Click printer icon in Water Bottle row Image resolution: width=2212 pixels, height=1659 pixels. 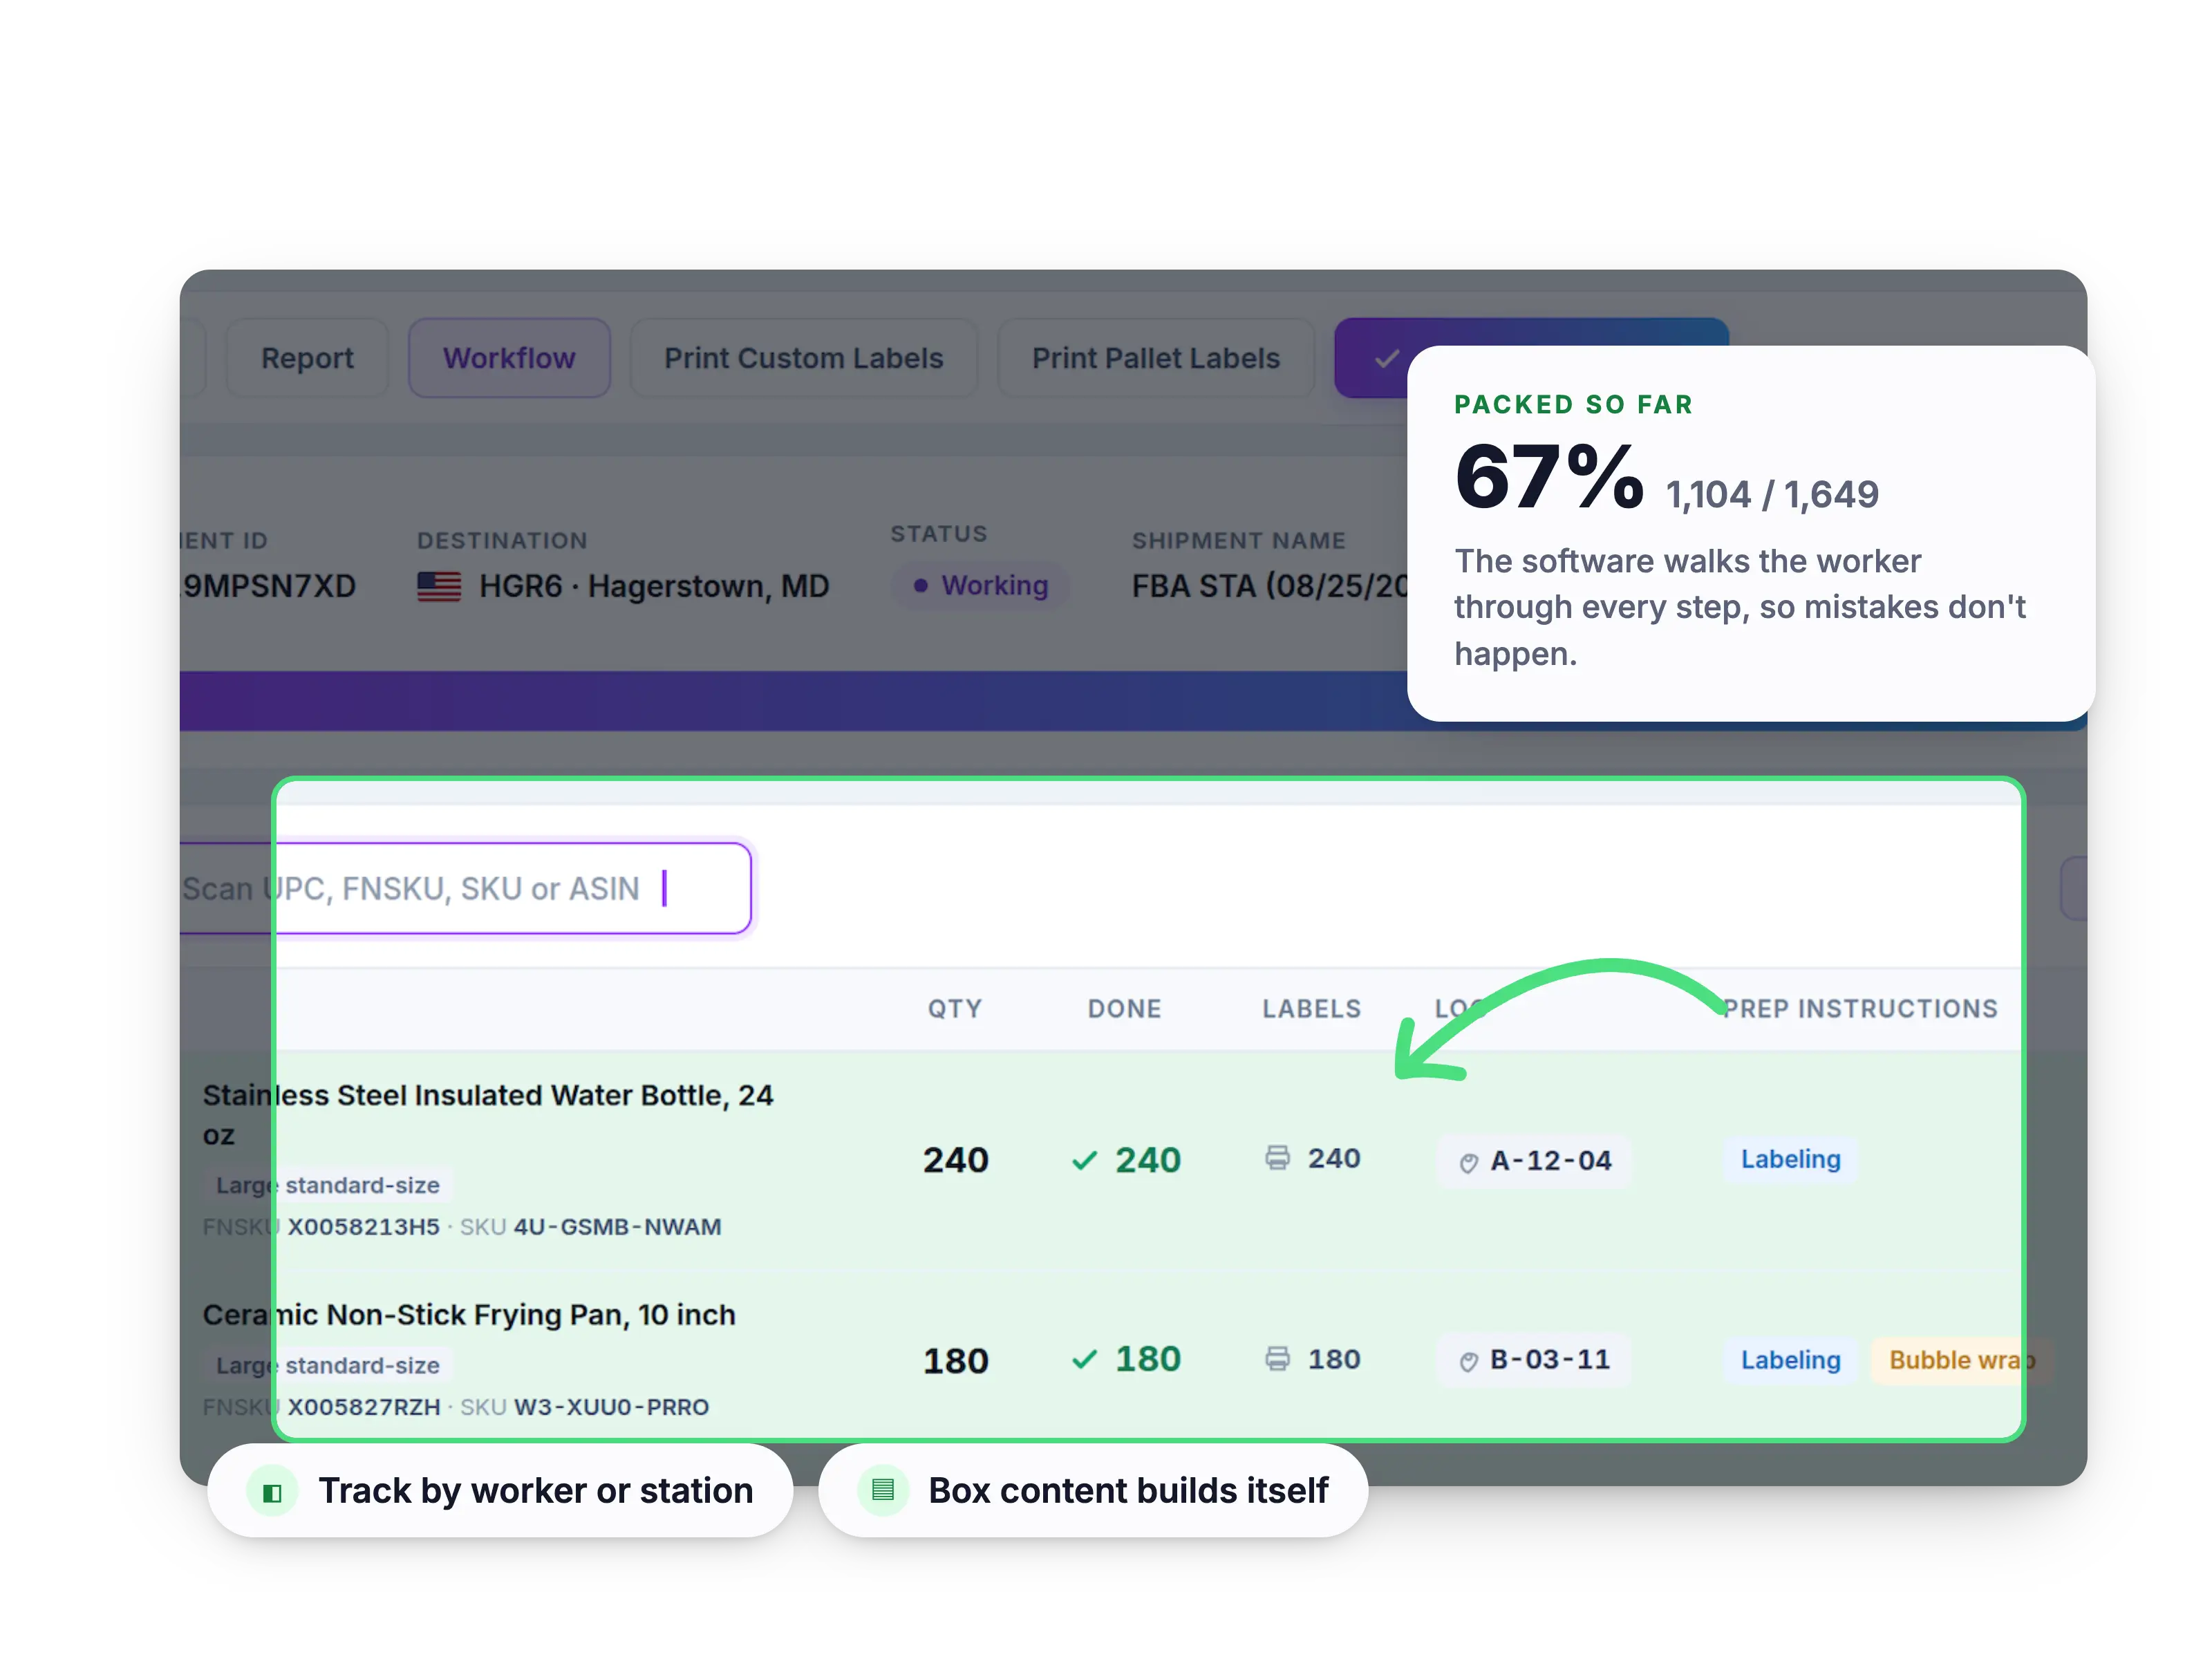[1278, 1158]
